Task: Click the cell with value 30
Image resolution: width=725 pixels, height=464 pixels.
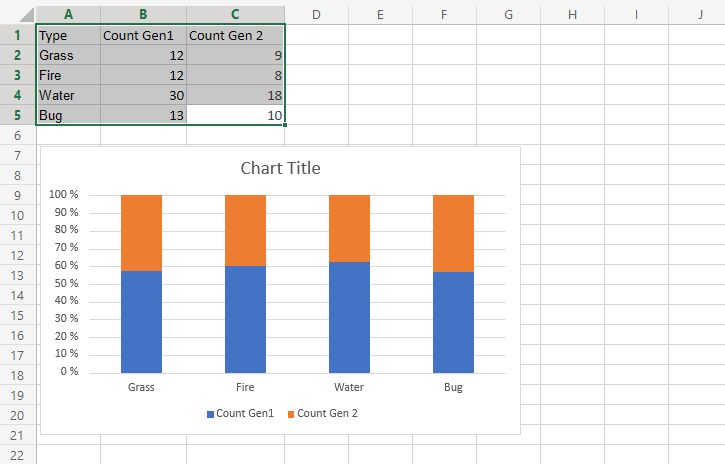Action: coord(143,95)
